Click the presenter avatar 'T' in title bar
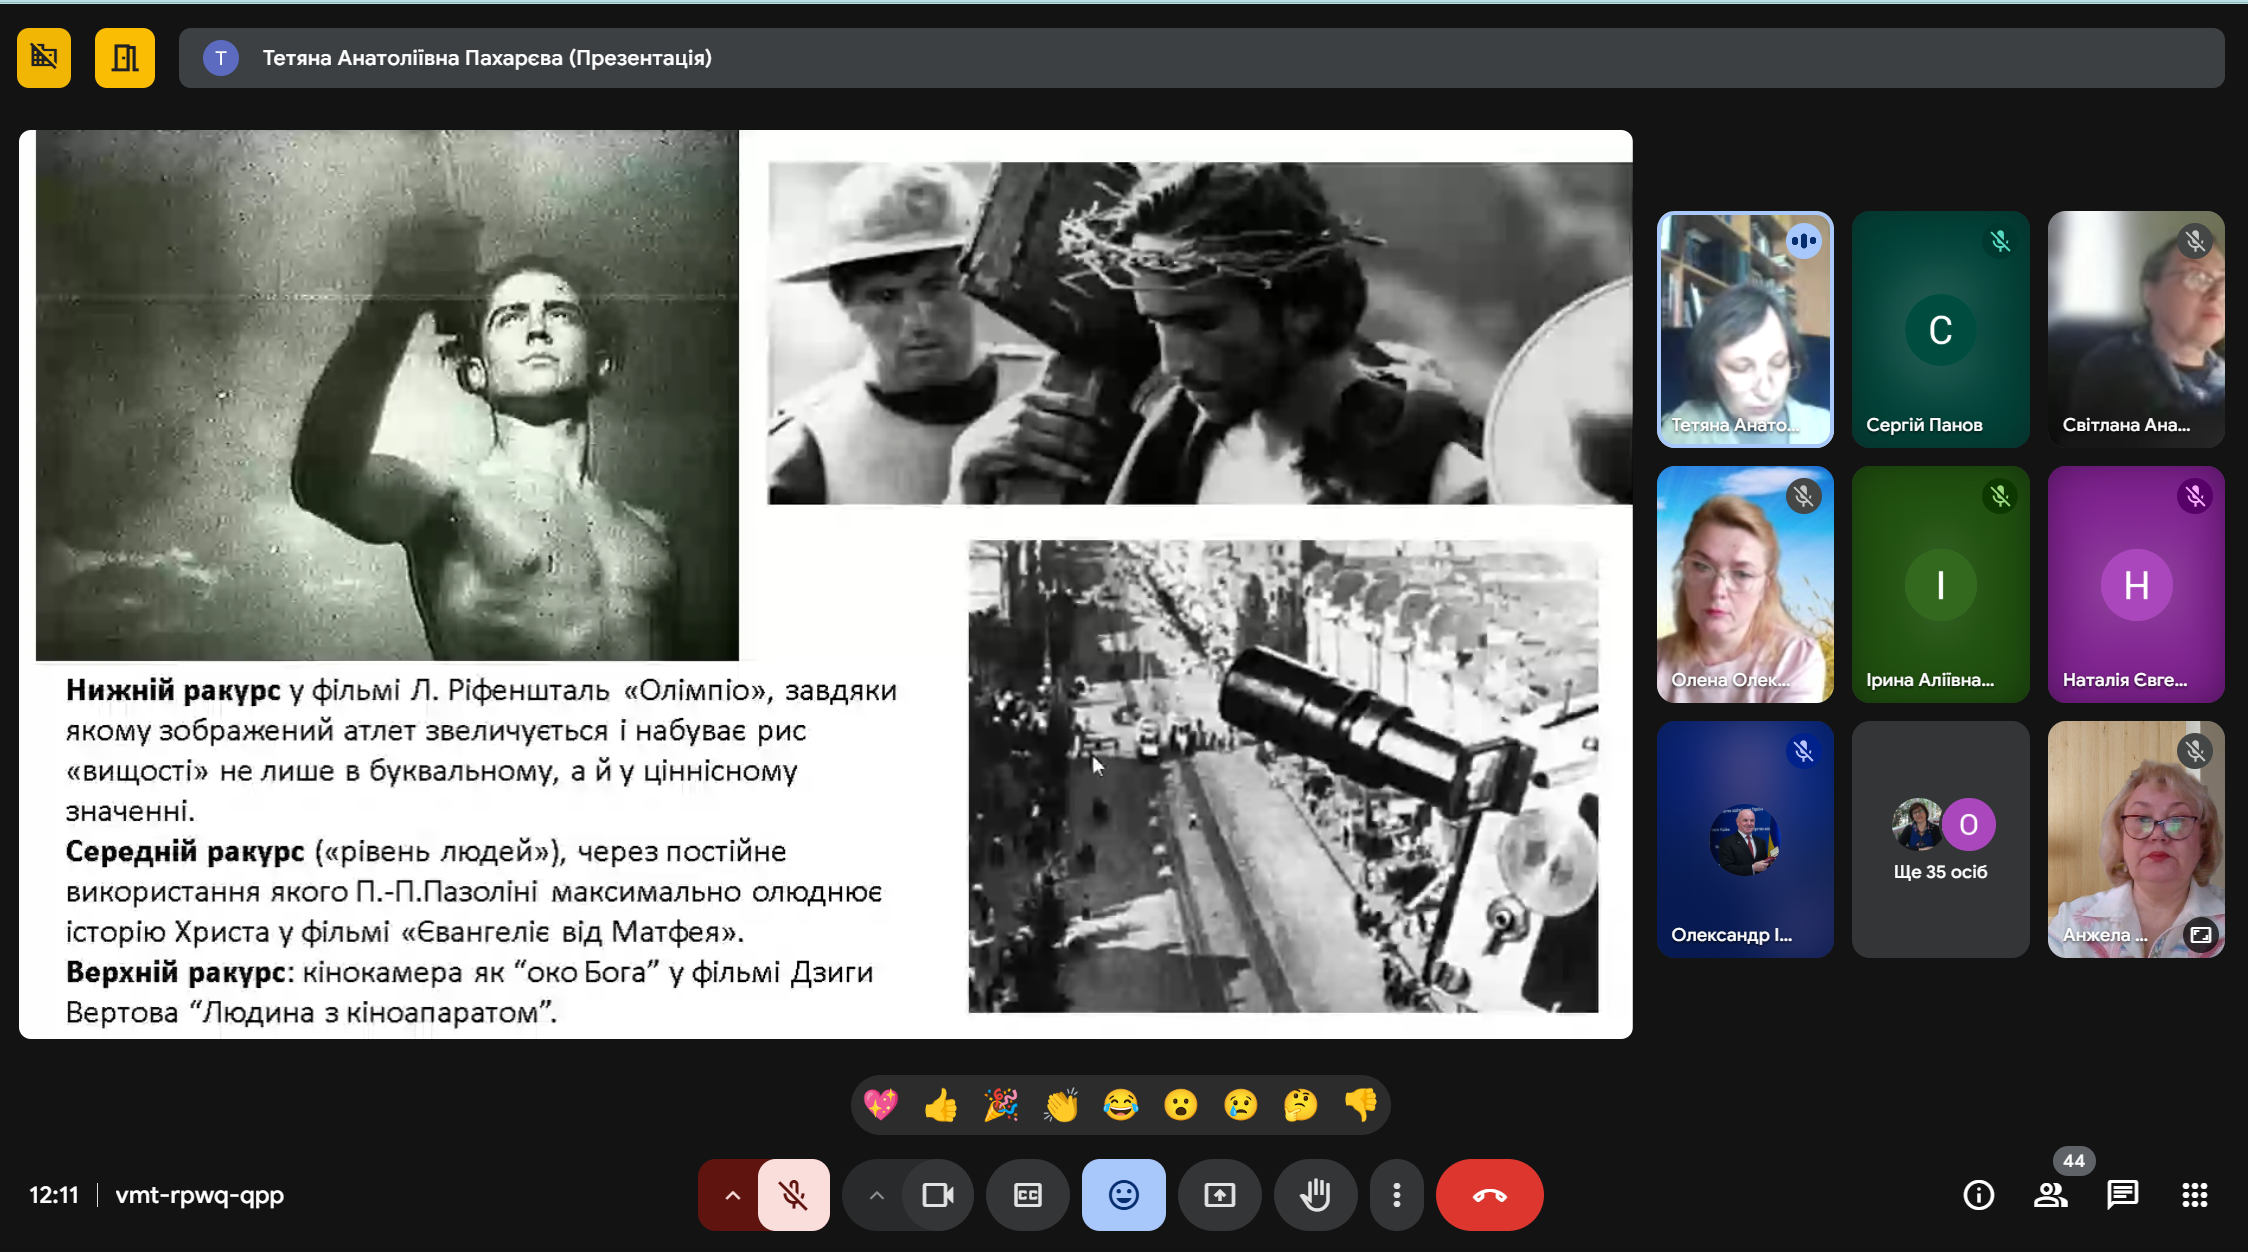Viewport: 2248px width, 1252px height. coord(220,58)
